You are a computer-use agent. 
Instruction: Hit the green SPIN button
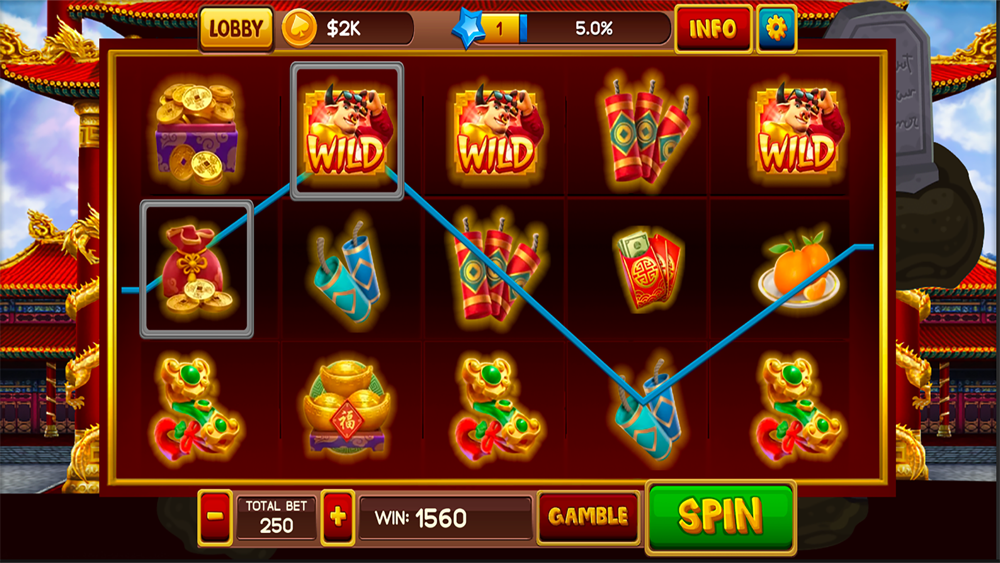(x=721, y=516)
